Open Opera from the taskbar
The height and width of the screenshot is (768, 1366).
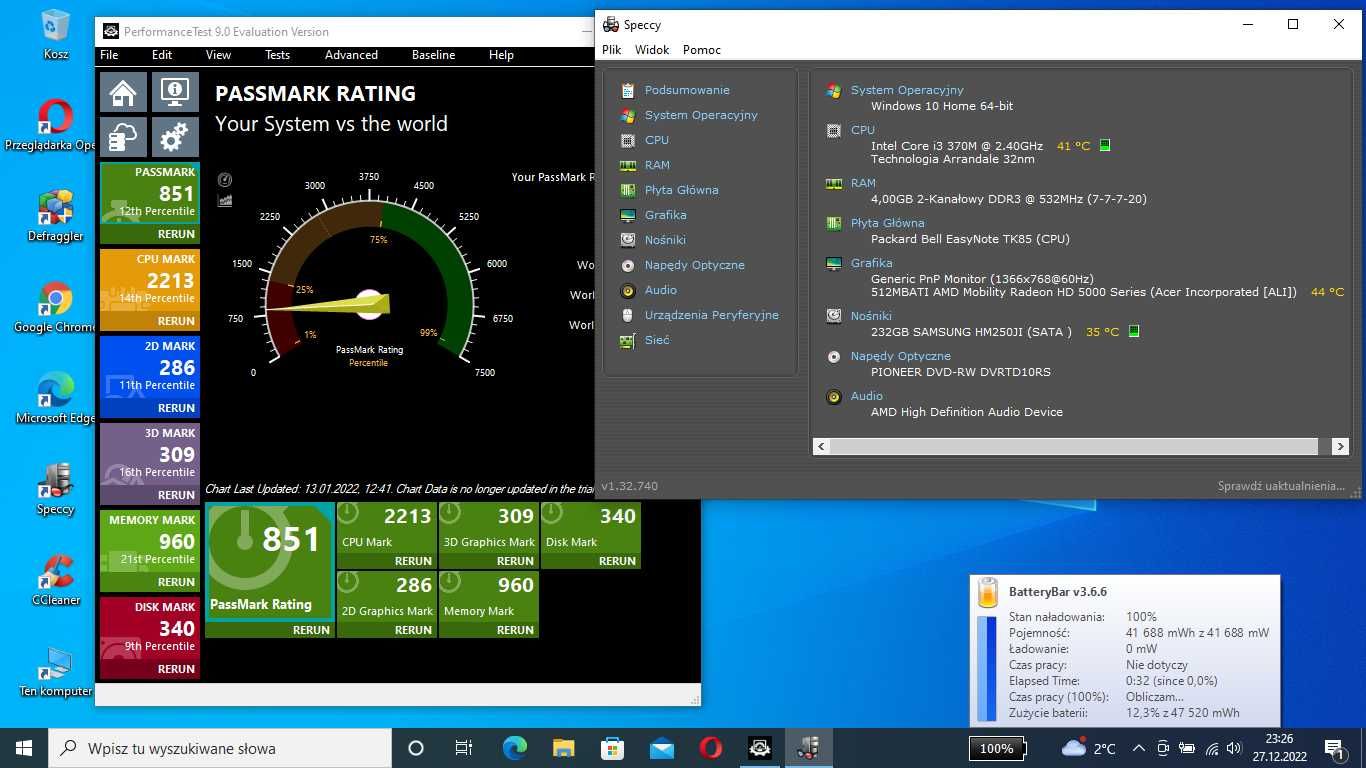711,748
